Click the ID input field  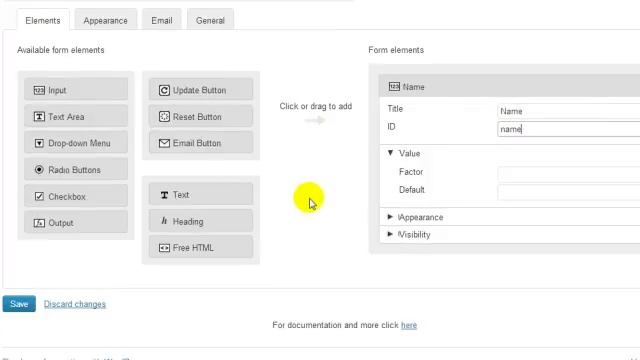tap(569, 129)
